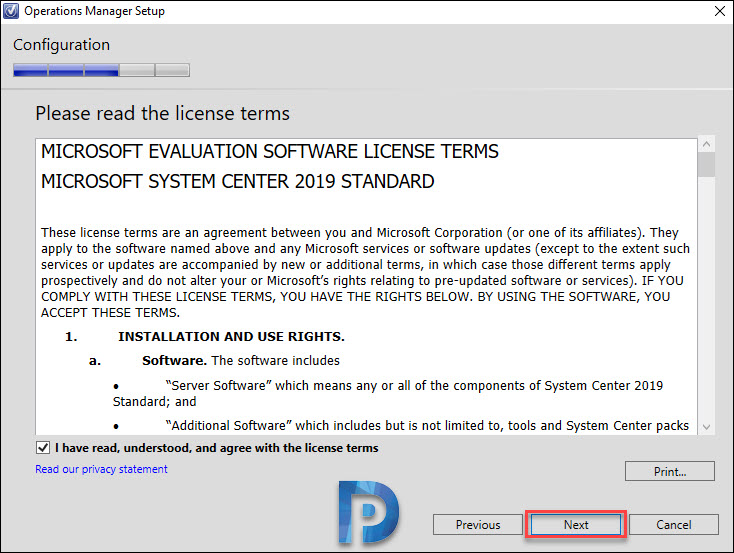
Task: Click the 'Configuration' step label
Action: [61, 45]
